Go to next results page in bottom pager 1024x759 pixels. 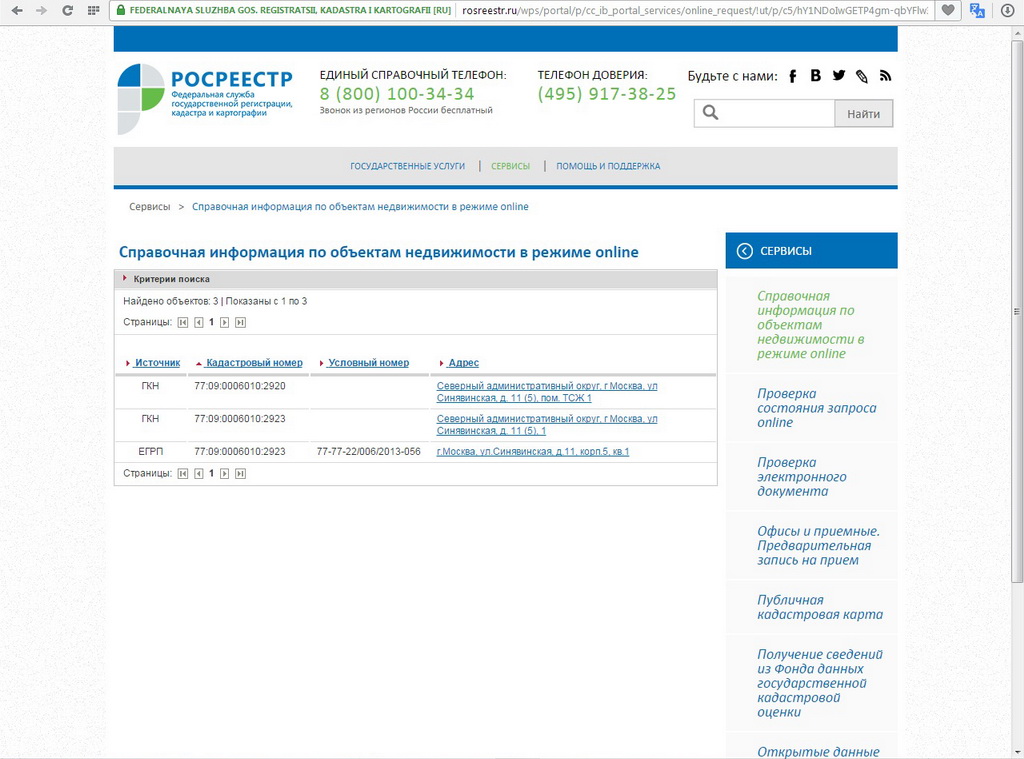[225, 473]
